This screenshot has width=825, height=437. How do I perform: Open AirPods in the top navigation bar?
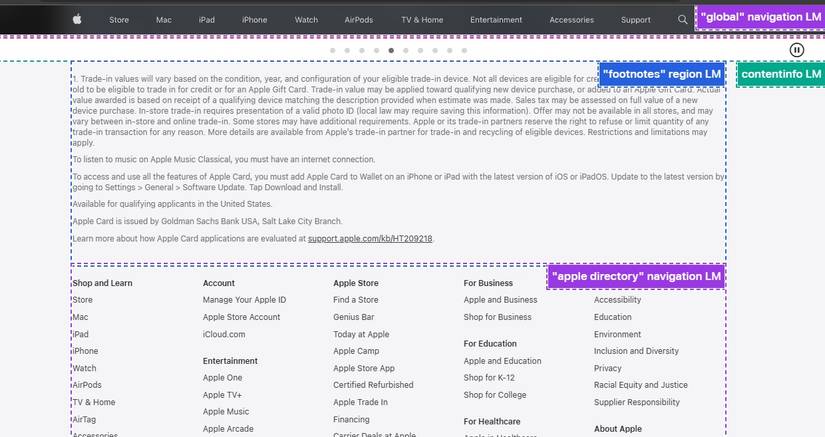coord(359,20)
